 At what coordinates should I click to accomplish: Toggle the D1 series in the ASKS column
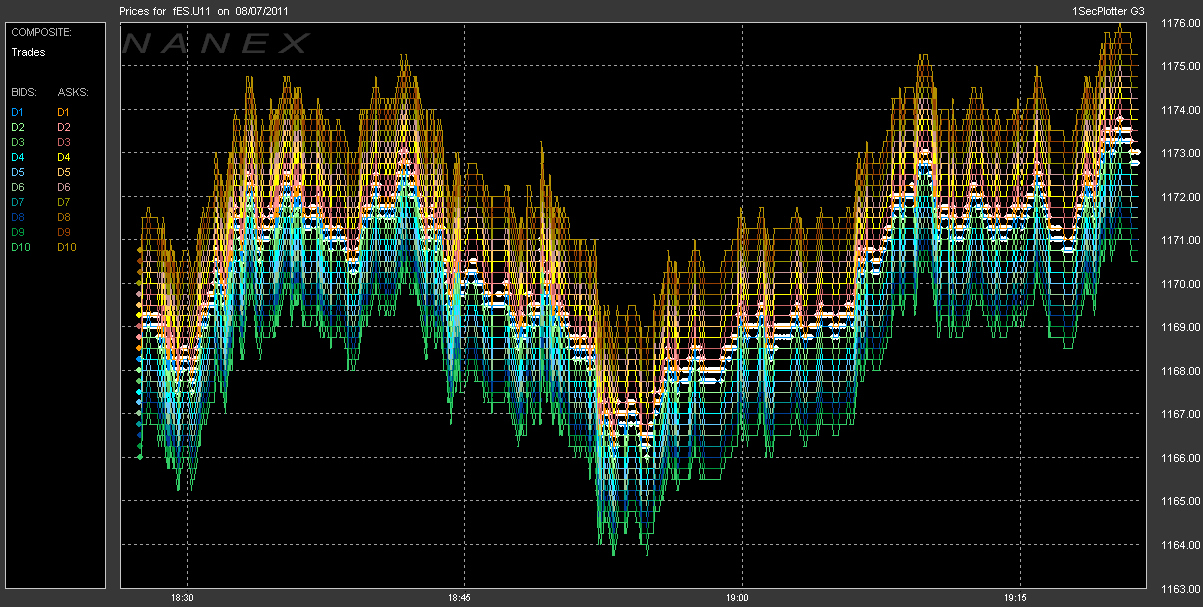pos(64,112)
